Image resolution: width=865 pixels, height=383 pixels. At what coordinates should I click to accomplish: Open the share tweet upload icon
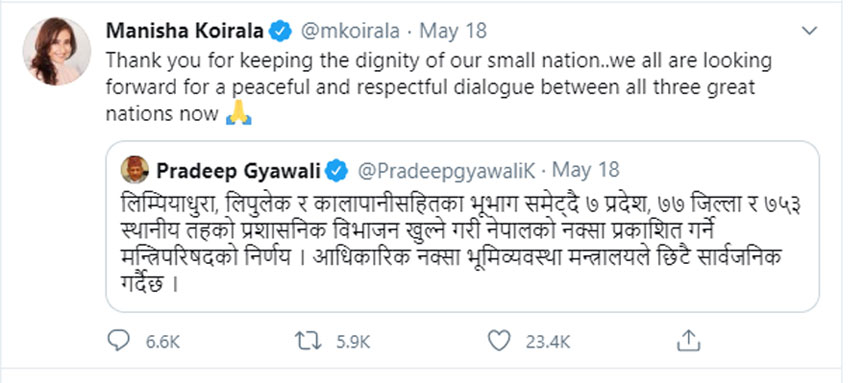click(x=688, y=341)
